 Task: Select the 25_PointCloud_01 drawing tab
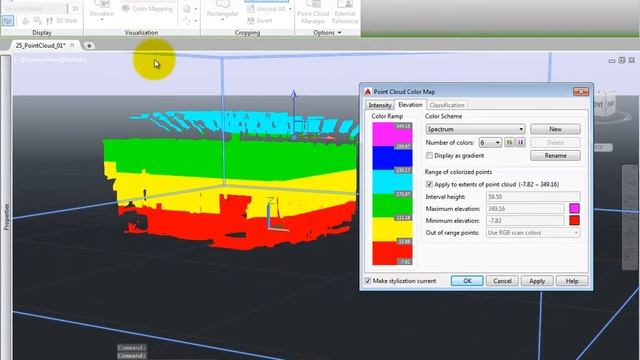tap(40, 45)
